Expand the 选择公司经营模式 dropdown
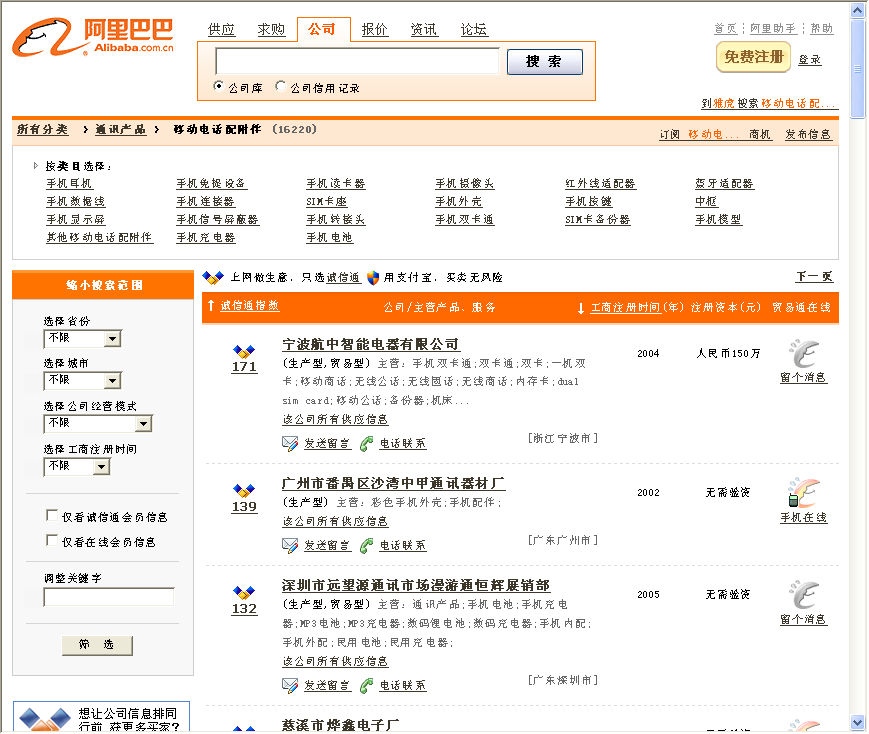This screenshot has width=869, height=734. 143,424
